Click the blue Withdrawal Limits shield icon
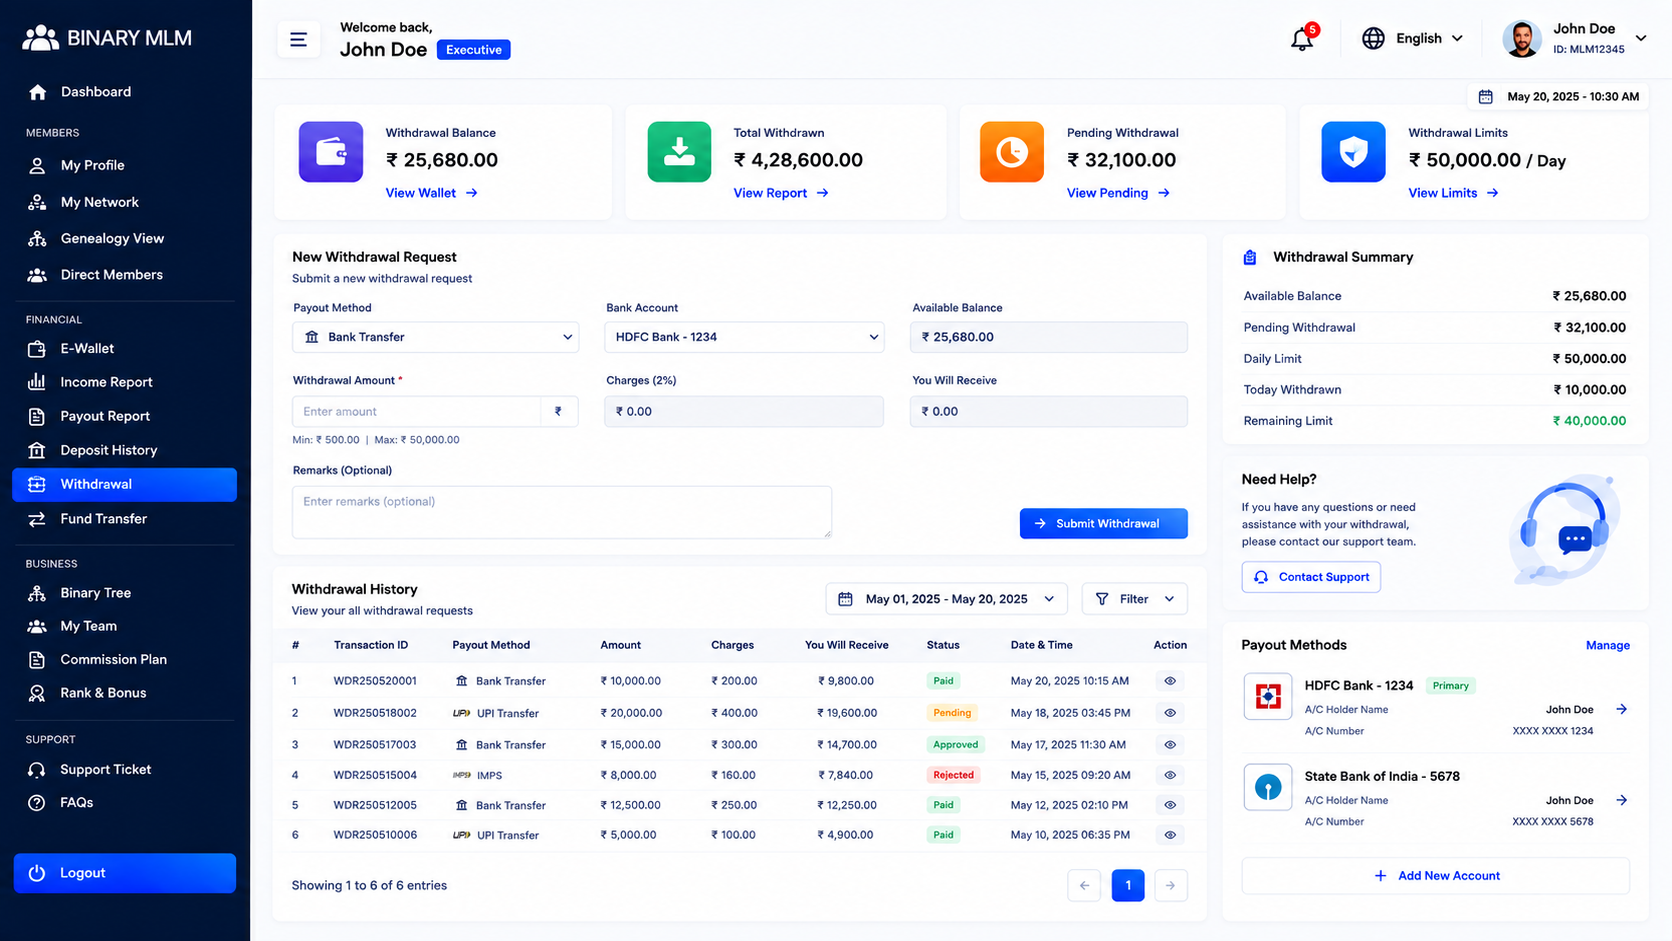The width and height of the screenshot is (1672, 941). pyautogui.click(x=1353, y=152)
